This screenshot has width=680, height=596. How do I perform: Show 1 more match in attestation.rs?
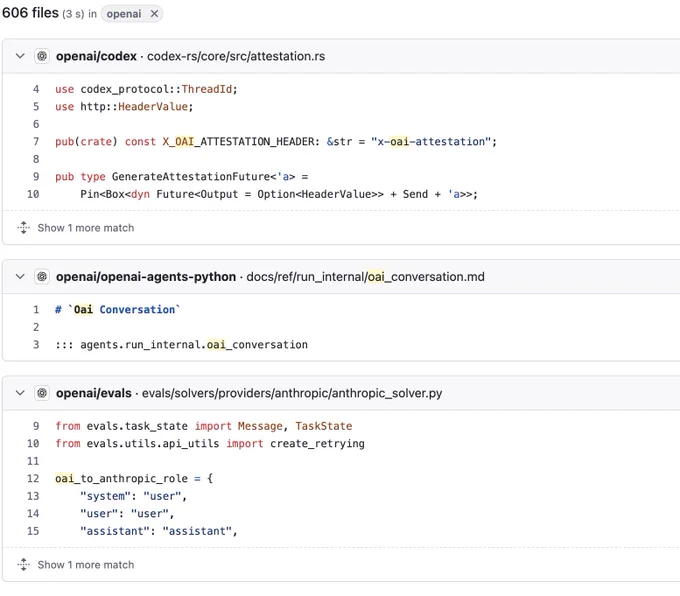pyautogui.click(x=86, y=228)
